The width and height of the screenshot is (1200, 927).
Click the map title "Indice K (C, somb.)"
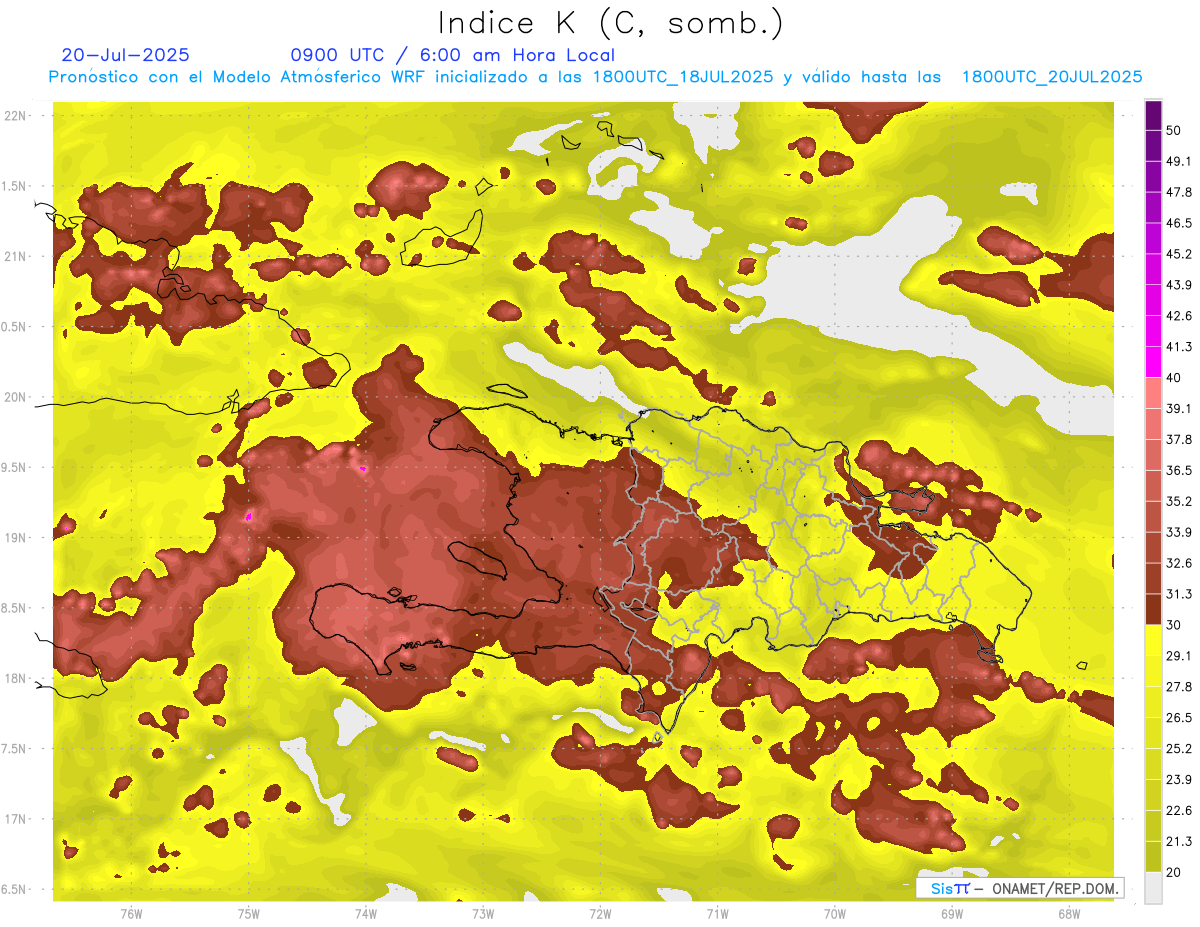[x=609, y=23]
